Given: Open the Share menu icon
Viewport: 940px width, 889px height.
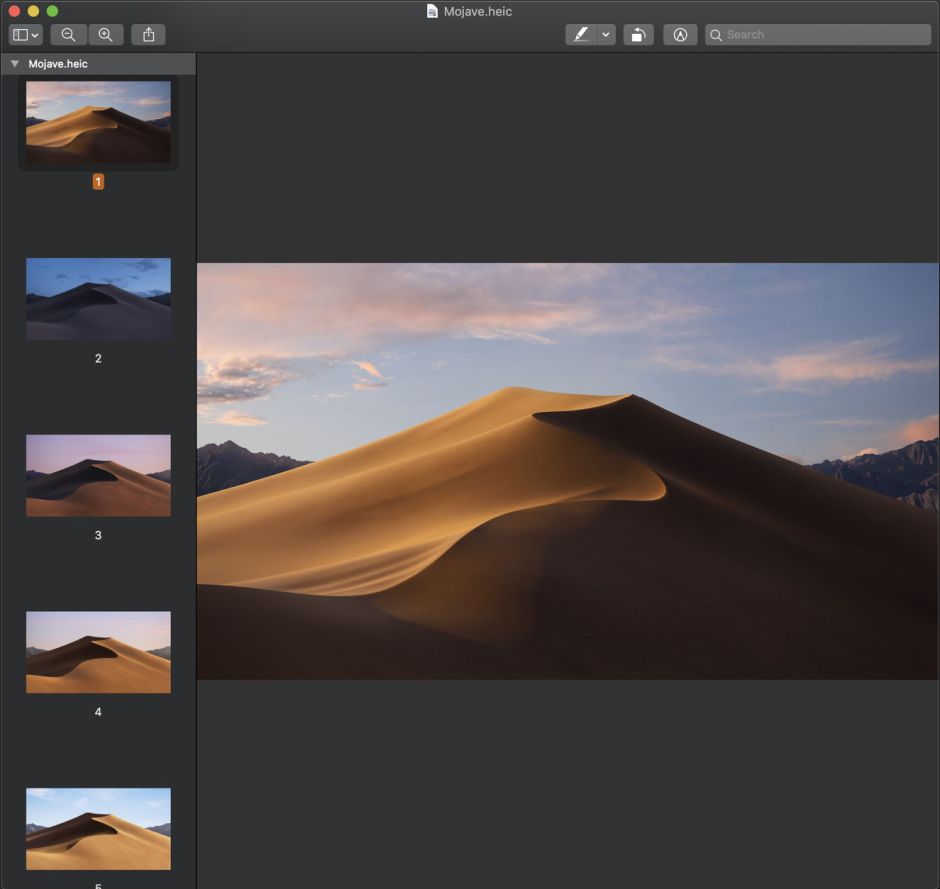Looking at the screenshot, I should click(x=148, y=34).
